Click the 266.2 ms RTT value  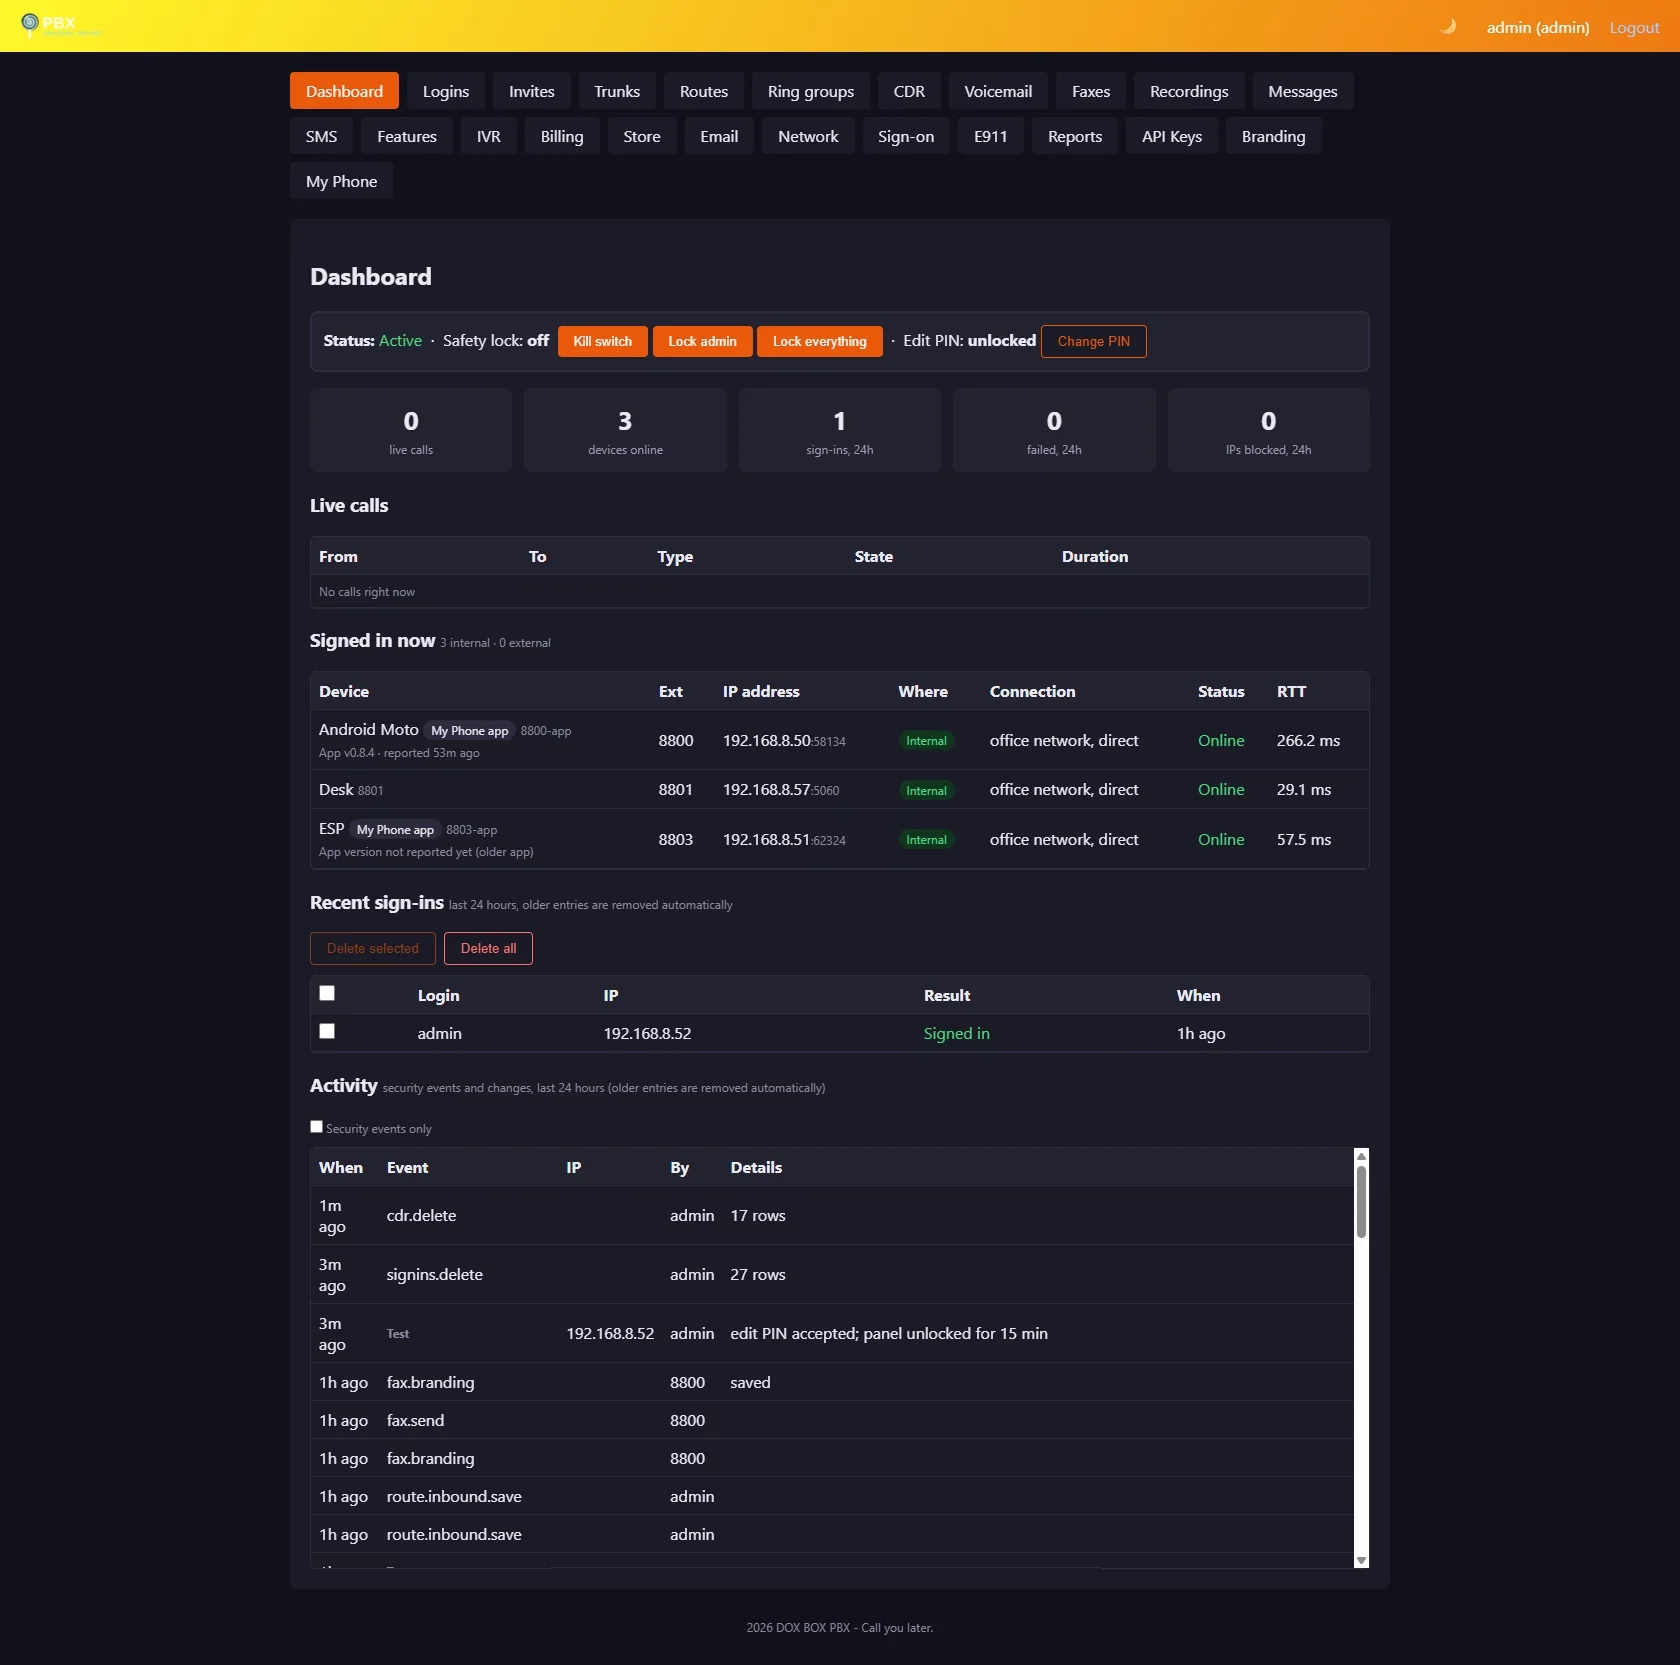1308,740
